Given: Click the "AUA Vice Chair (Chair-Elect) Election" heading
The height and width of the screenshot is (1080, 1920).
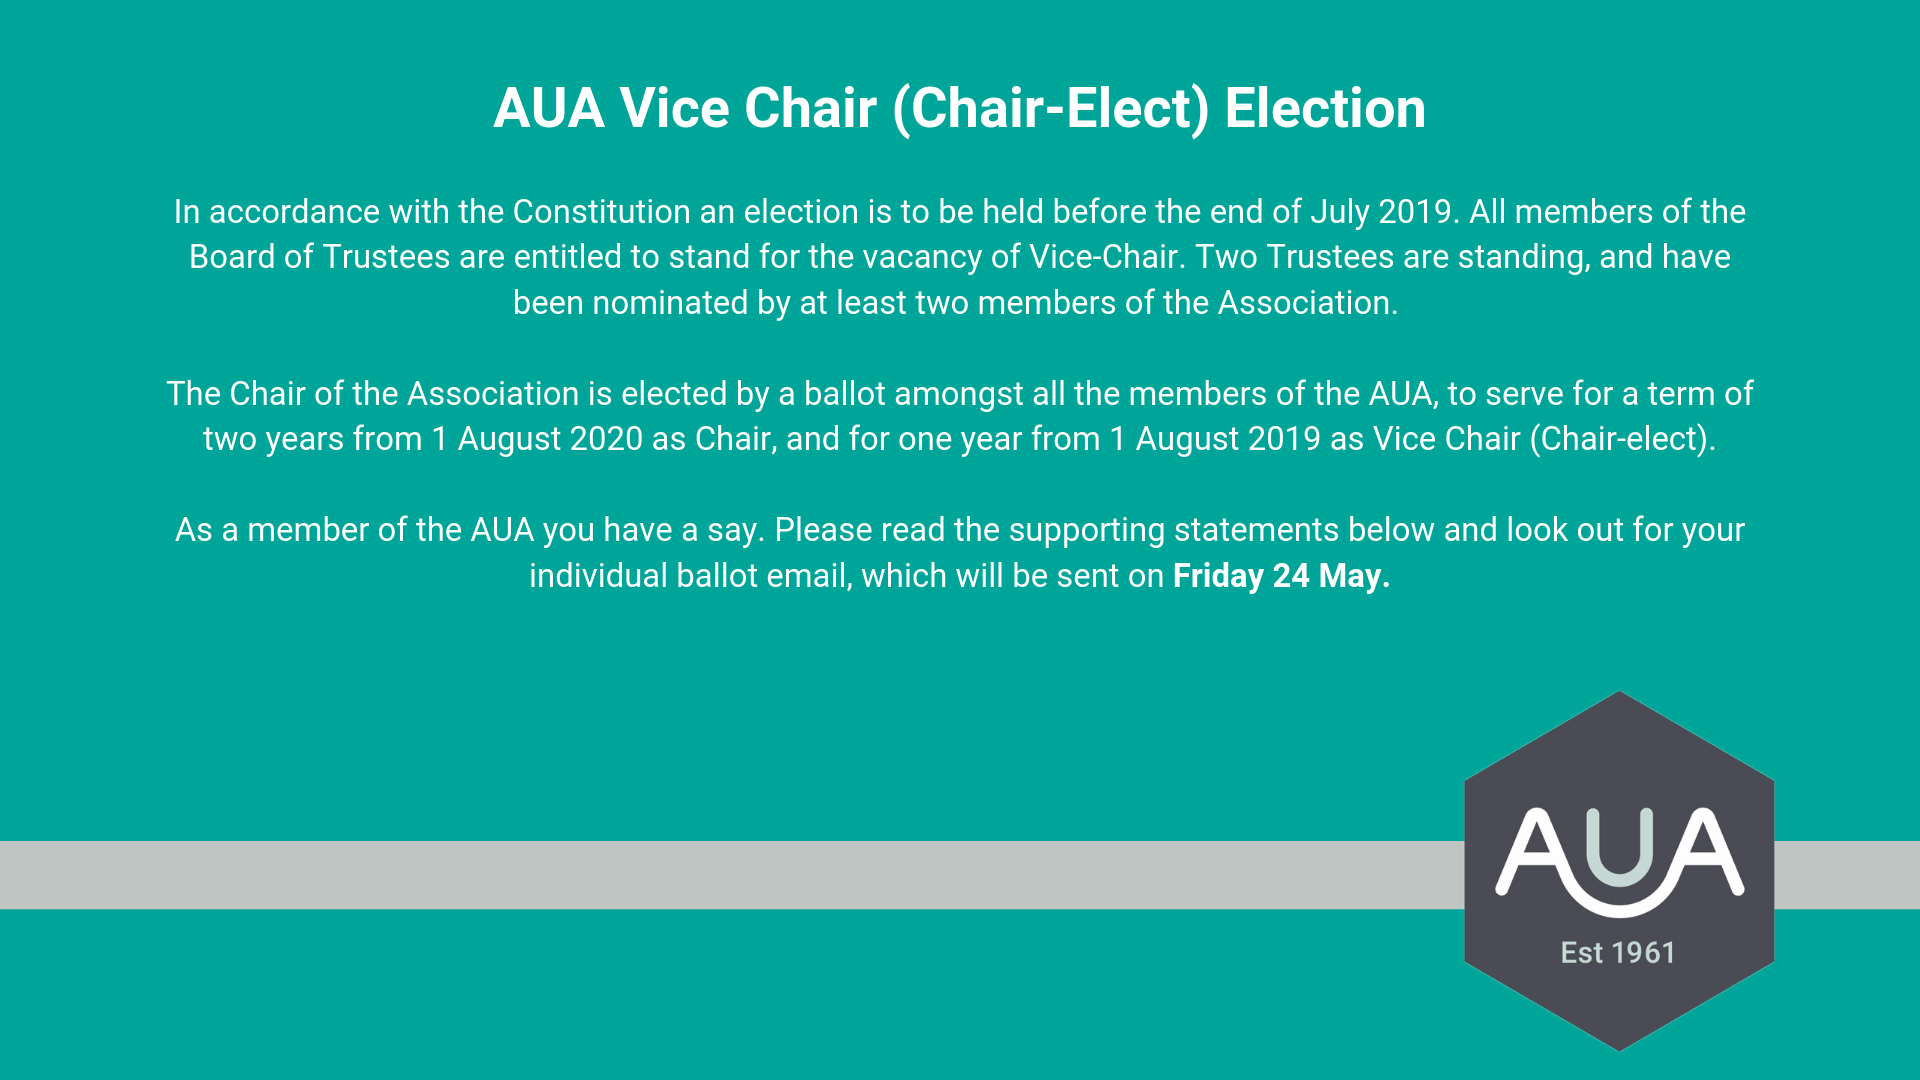Looking at the screenshot, I should click(x=959, y=108).
